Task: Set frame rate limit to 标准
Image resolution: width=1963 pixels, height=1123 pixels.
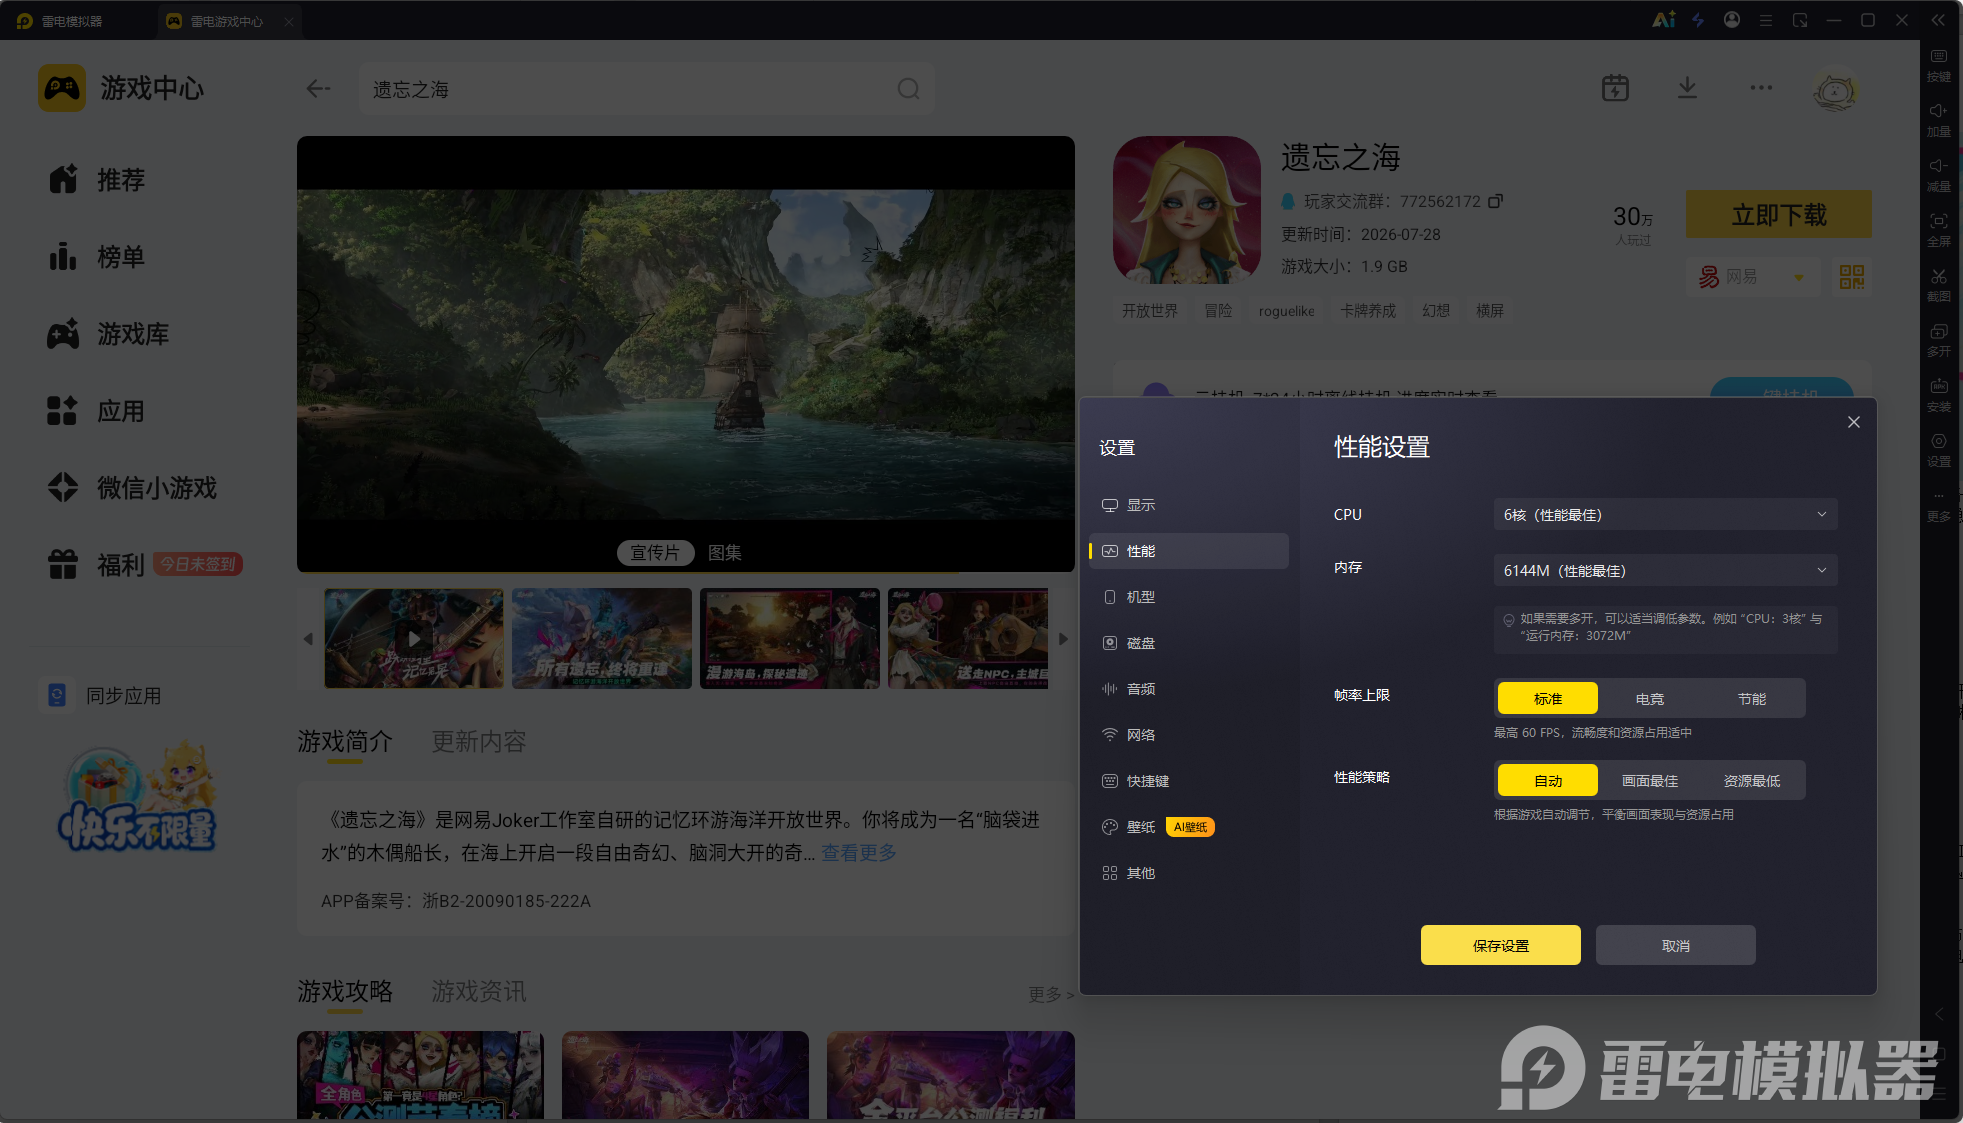Action: (1548, 699)
